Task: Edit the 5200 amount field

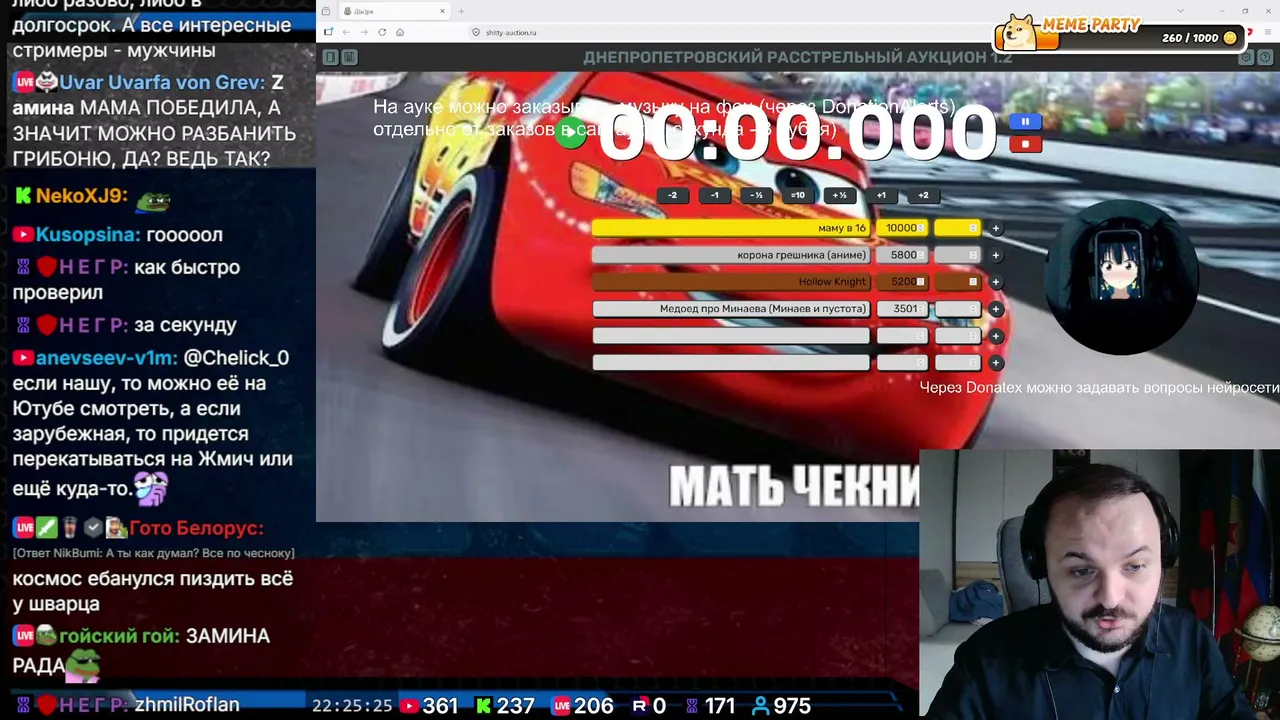Action: (903, 282)
